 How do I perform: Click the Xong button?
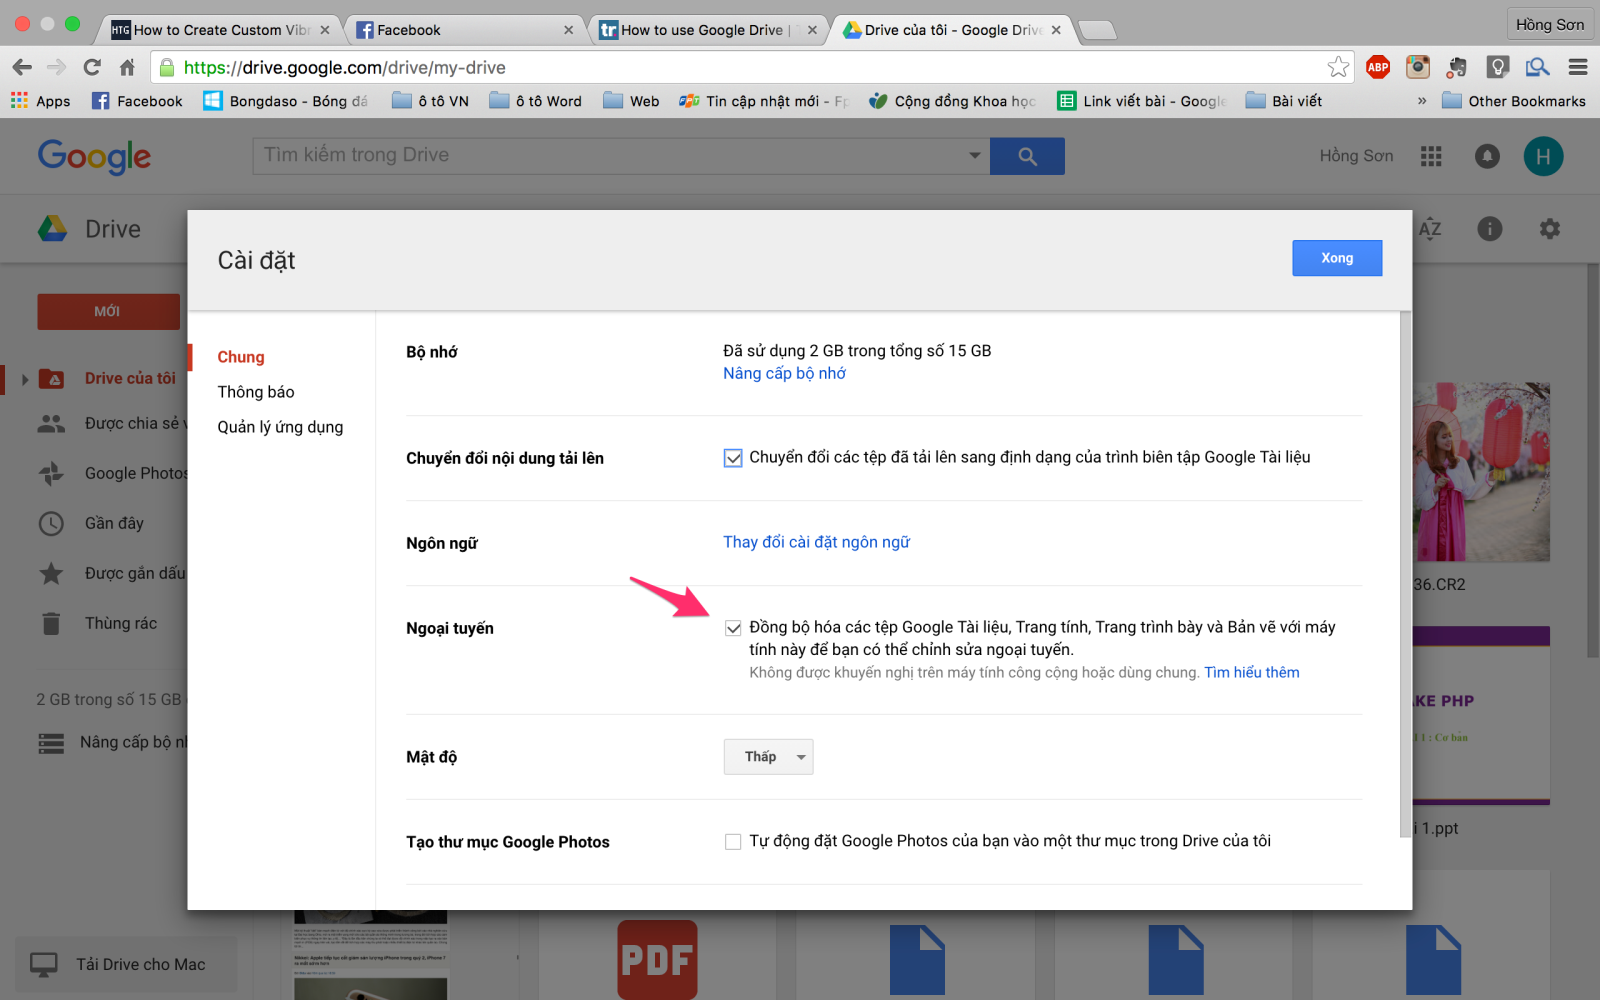[1337, 258]
